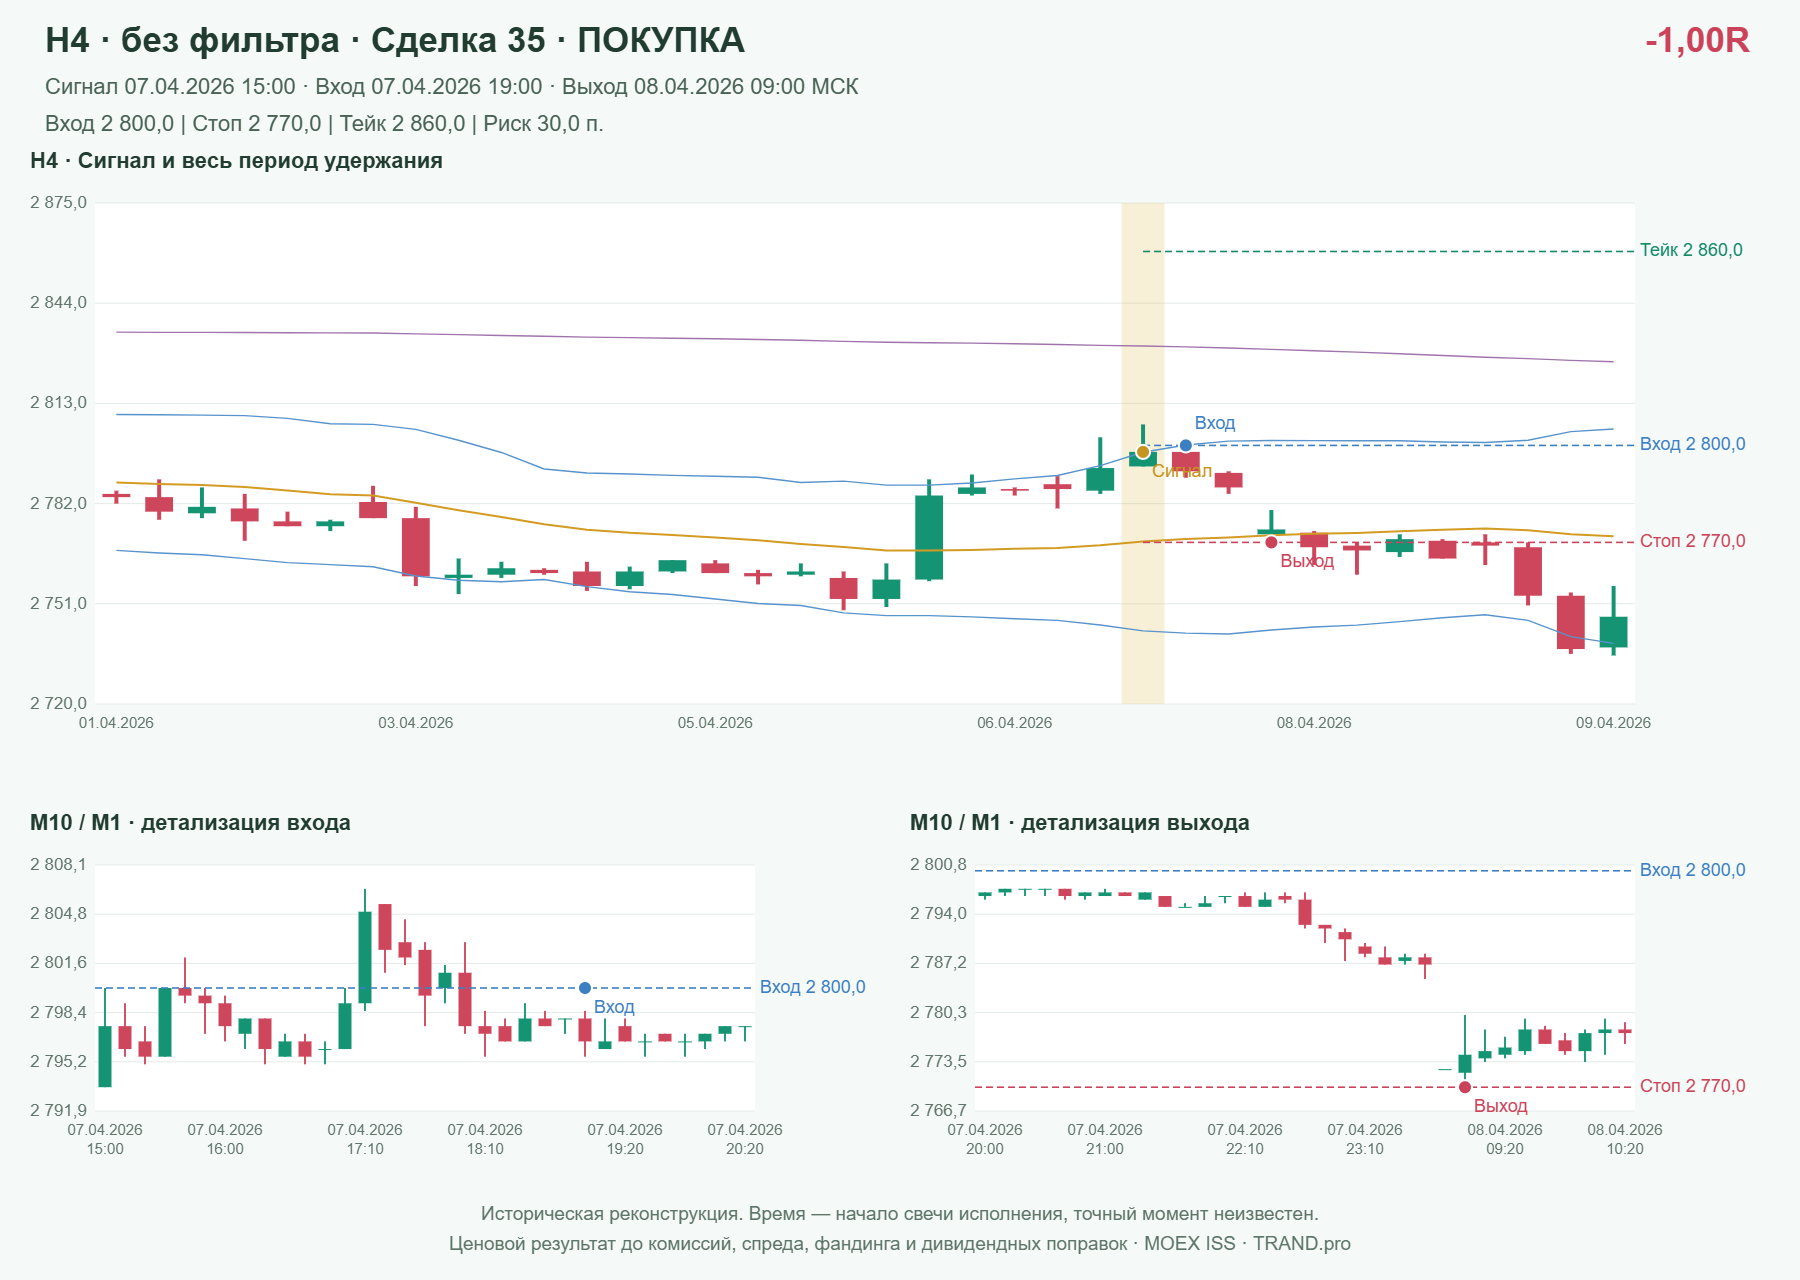Click the 2 766,7 axis label on the exit chart

tap(938, 1110)
